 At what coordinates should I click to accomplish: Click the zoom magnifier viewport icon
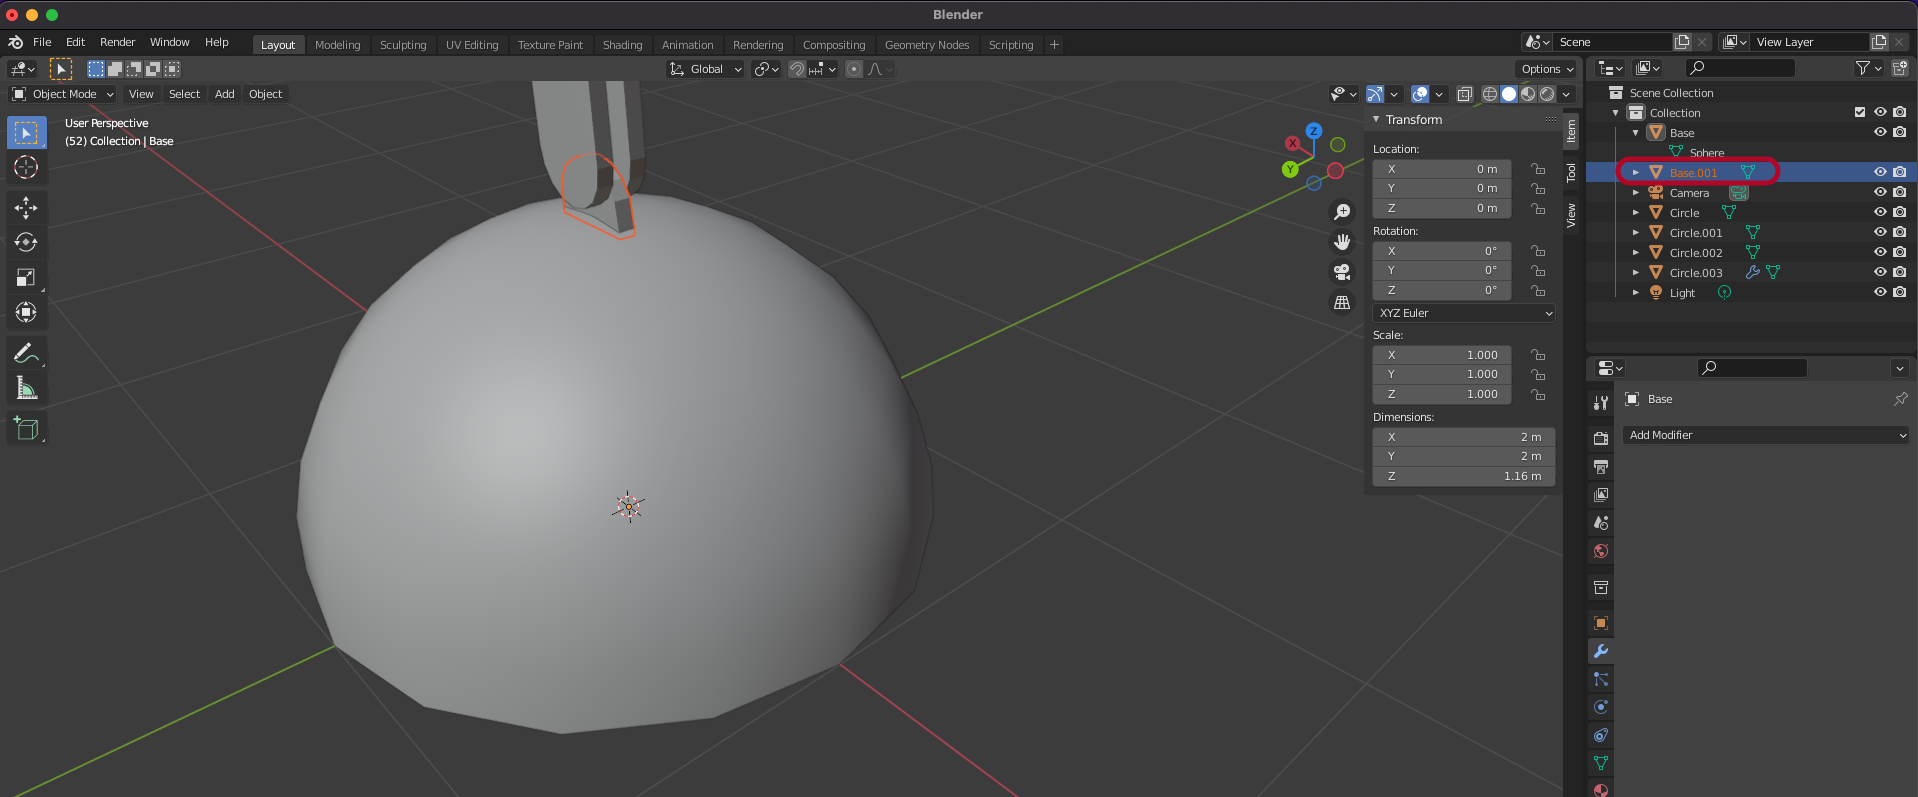click(x=1342, y=212)
